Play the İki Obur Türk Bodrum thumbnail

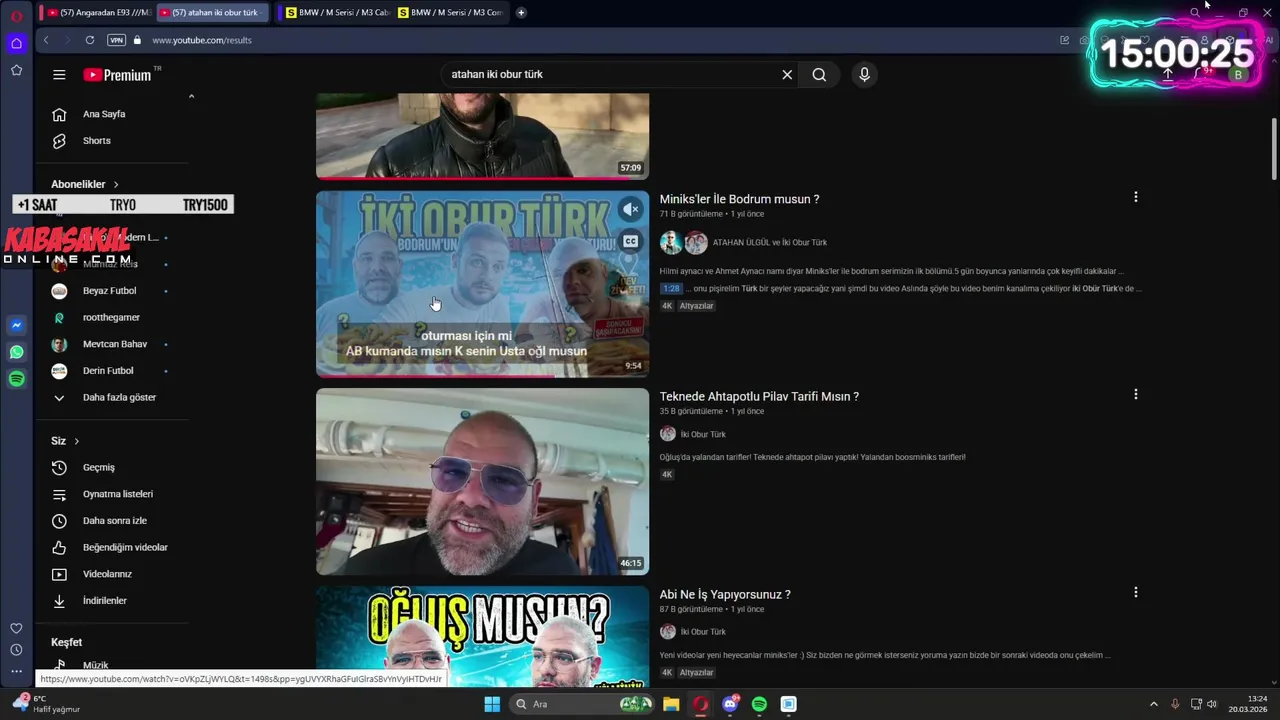pyautogui.click(x=482, y=284)
